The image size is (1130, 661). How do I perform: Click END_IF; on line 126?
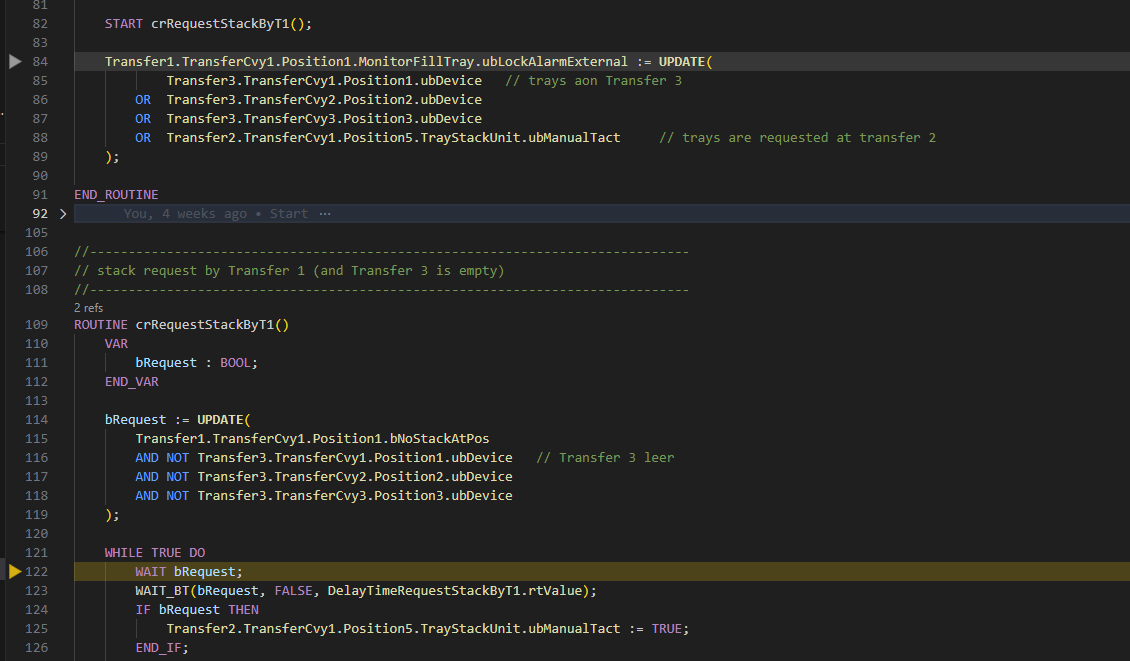pos(162,648)
